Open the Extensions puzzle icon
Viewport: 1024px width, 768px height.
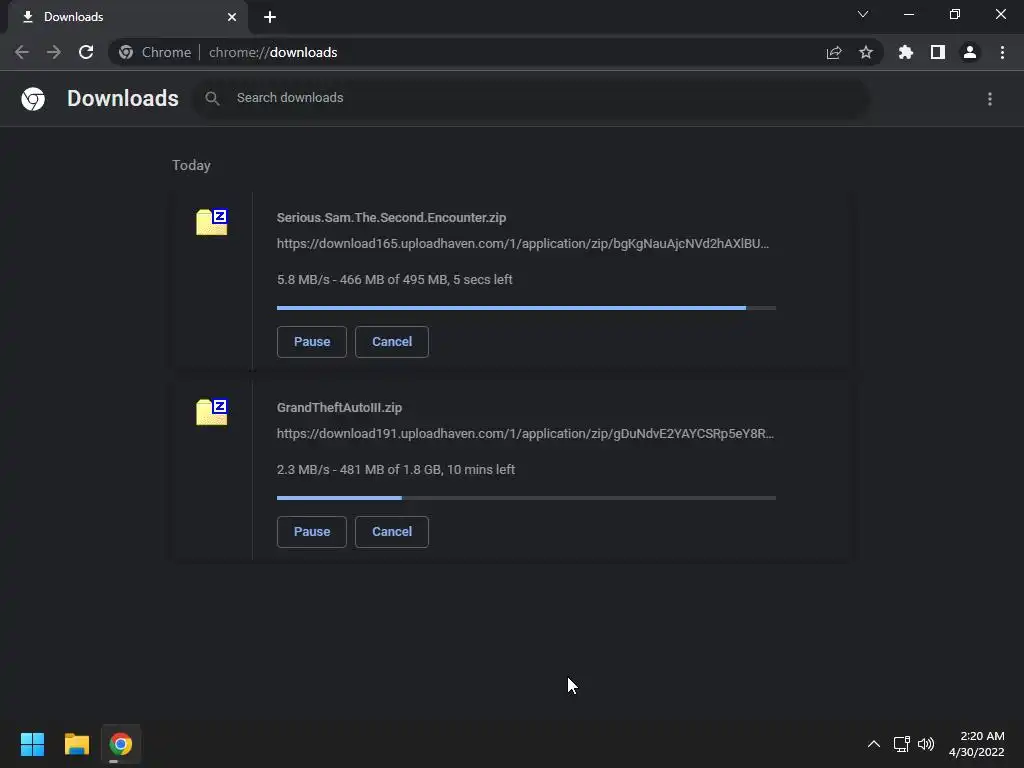coord(906,52)
